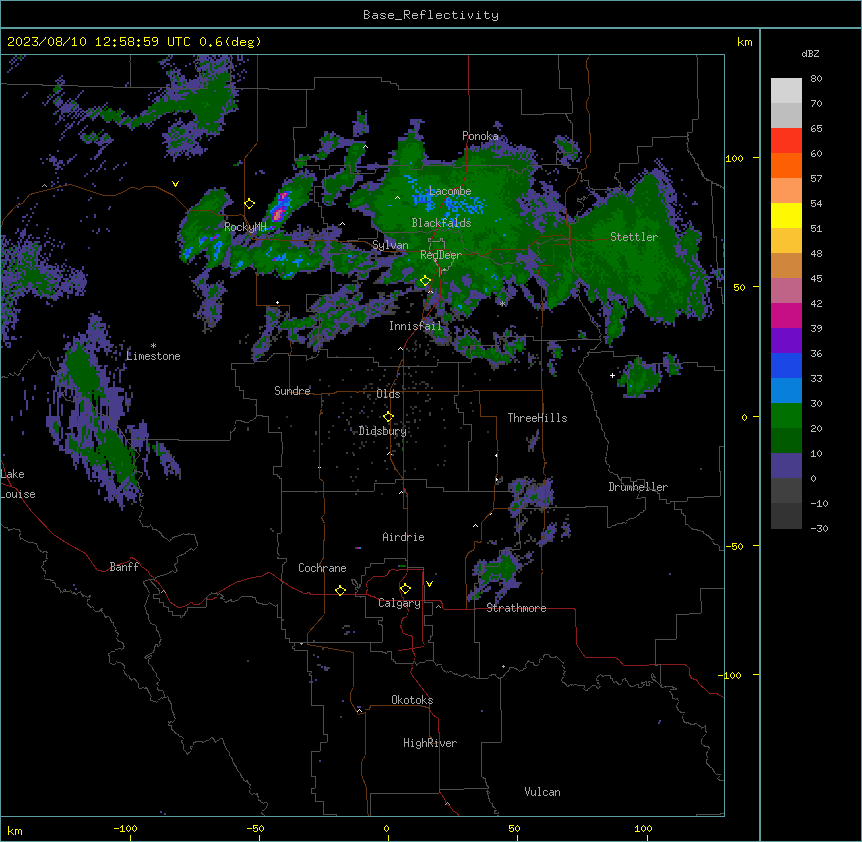Select the light blue legend swatch above 30
The width and height of the screenshot is (862, 842).
786,391
